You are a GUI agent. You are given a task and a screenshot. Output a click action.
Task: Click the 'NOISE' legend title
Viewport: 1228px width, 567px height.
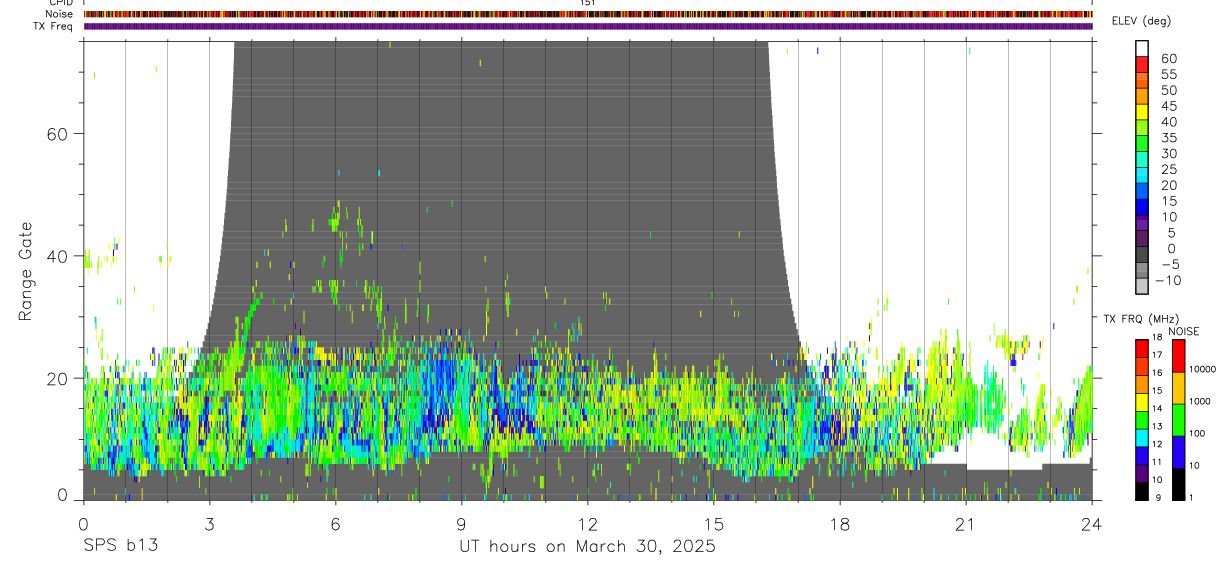tap(1183, 331)
